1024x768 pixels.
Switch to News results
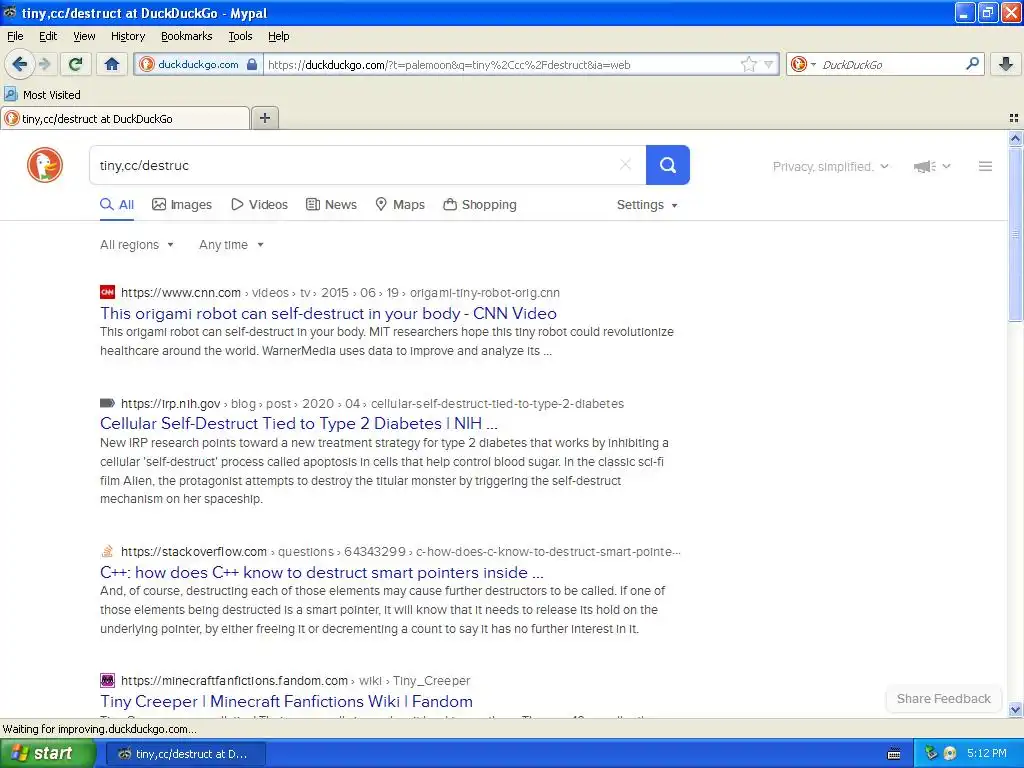(331, 205)
